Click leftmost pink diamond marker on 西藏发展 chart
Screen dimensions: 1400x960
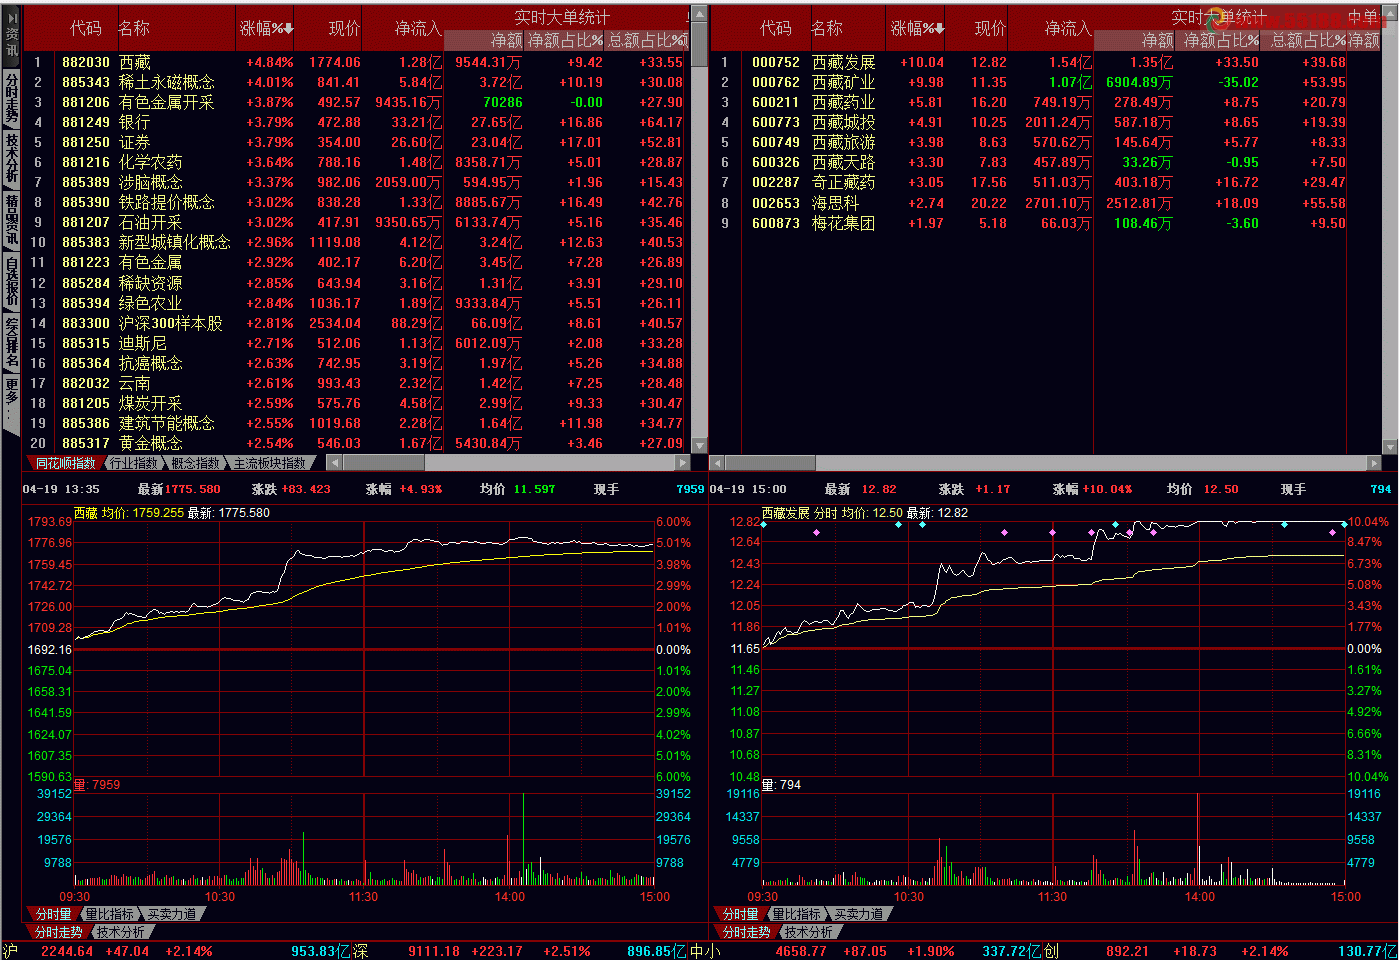coord(817,532)
